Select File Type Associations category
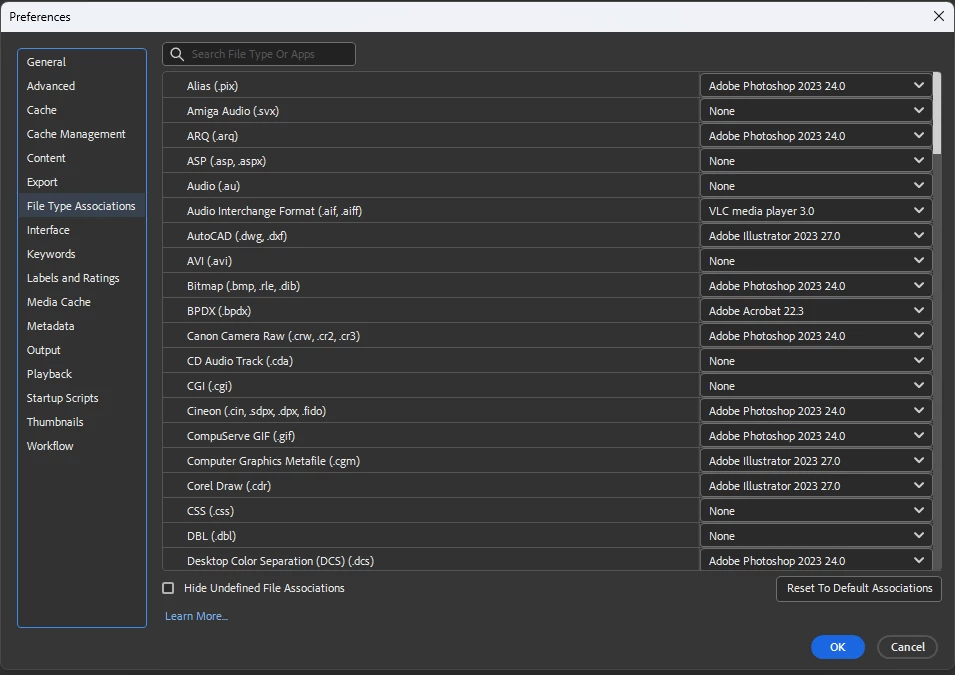955x675 pixels. point(81,206)
